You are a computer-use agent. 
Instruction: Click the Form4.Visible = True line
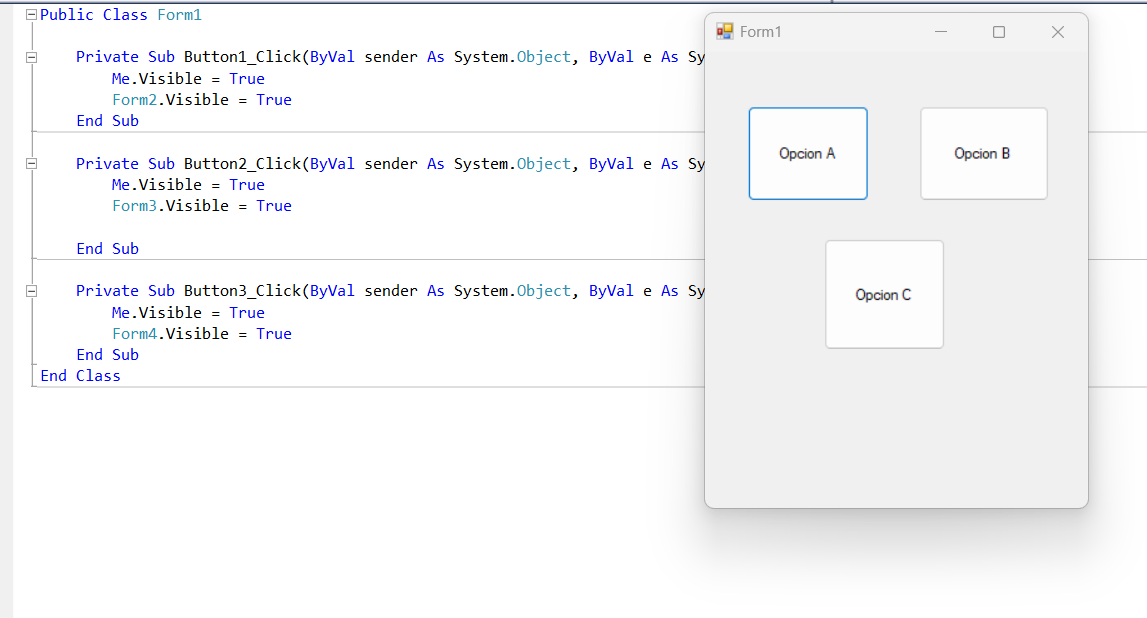click(202, 334)
